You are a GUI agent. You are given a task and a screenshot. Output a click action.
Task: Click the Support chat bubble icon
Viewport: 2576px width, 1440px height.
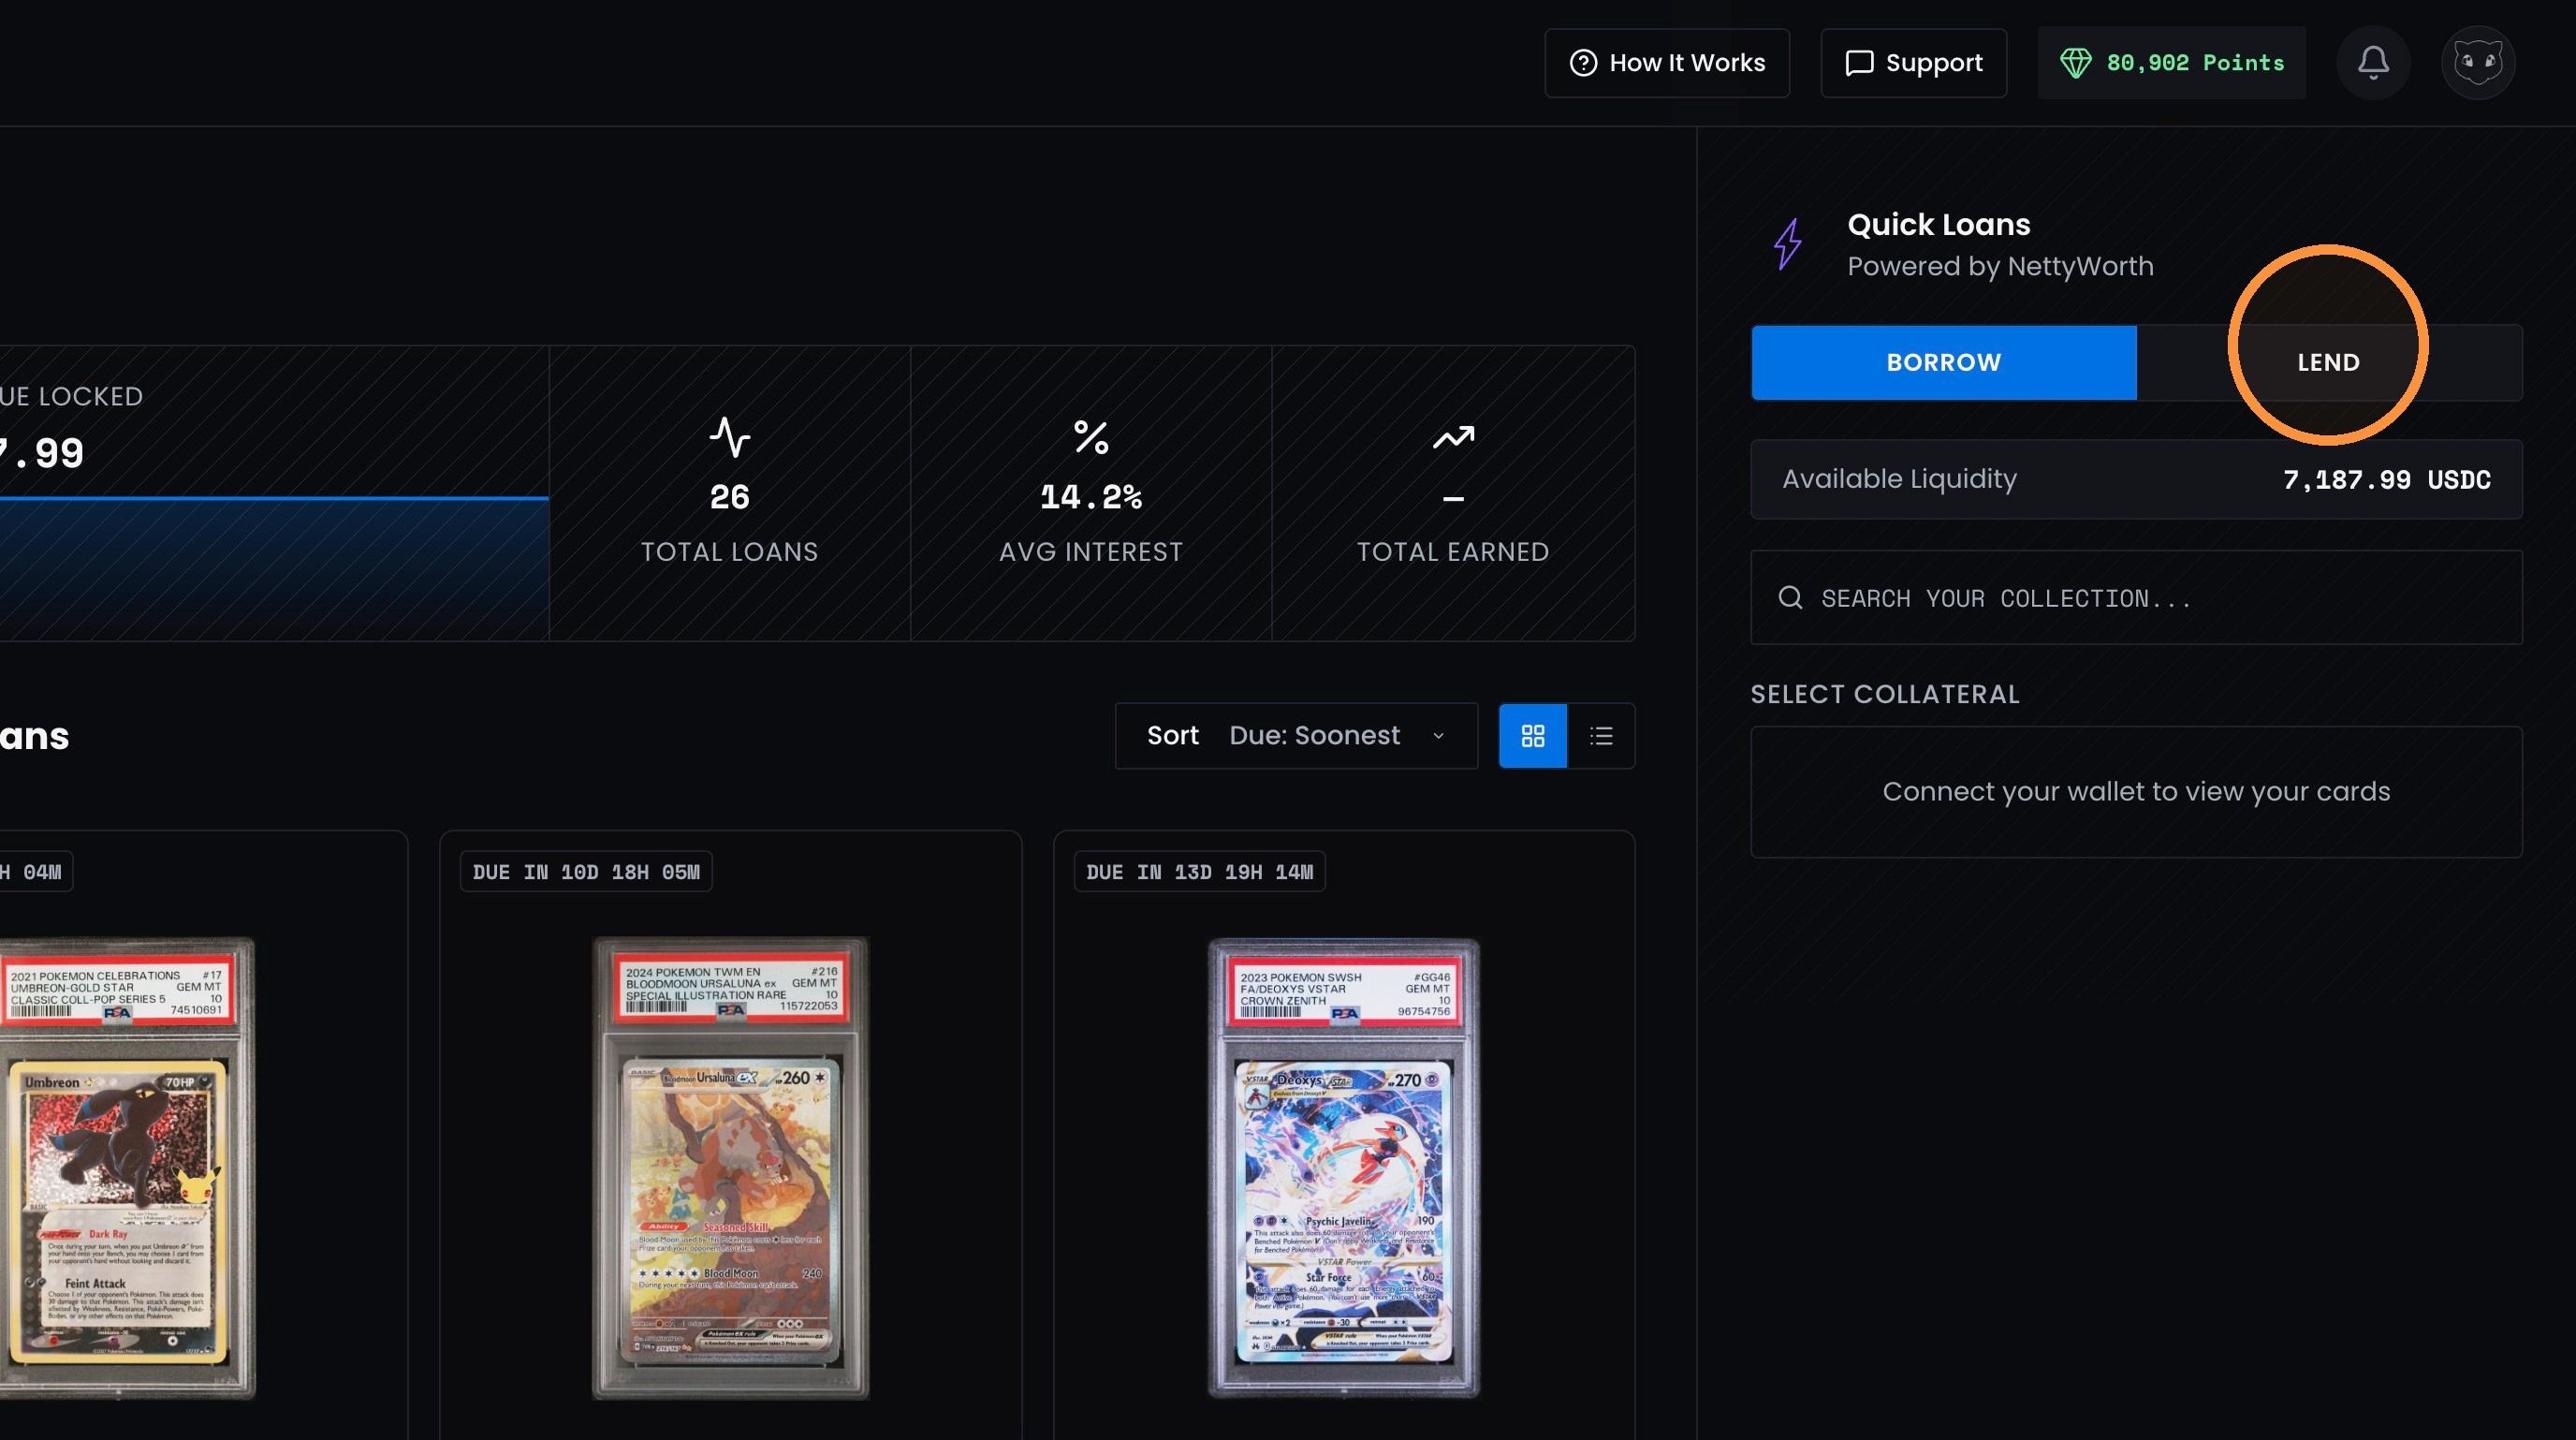point(1859,63)
